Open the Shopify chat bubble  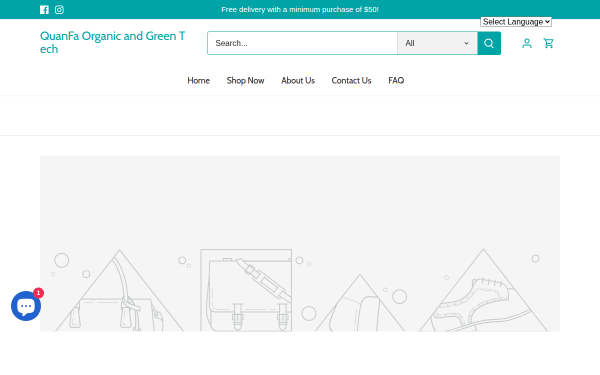pos(26,306)
